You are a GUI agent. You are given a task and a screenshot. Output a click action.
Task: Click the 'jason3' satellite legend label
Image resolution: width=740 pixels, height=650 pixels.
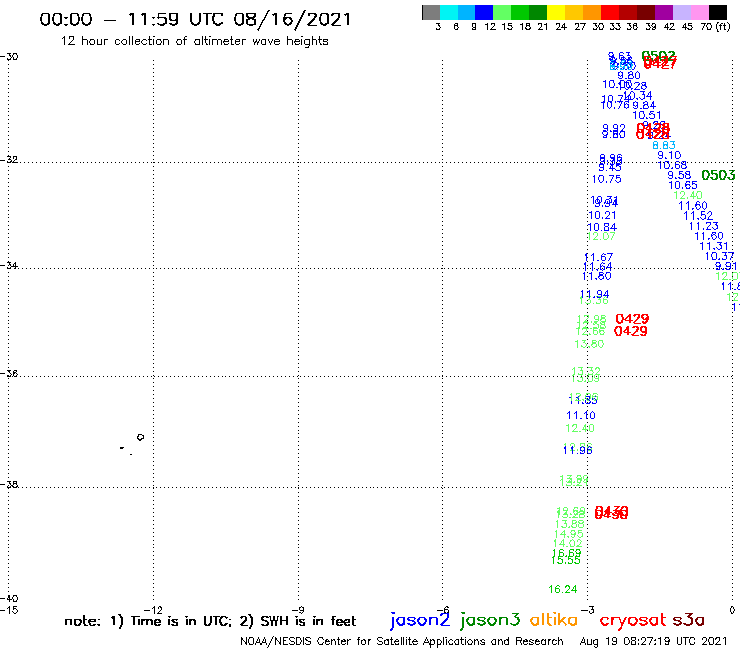[490, 620]
